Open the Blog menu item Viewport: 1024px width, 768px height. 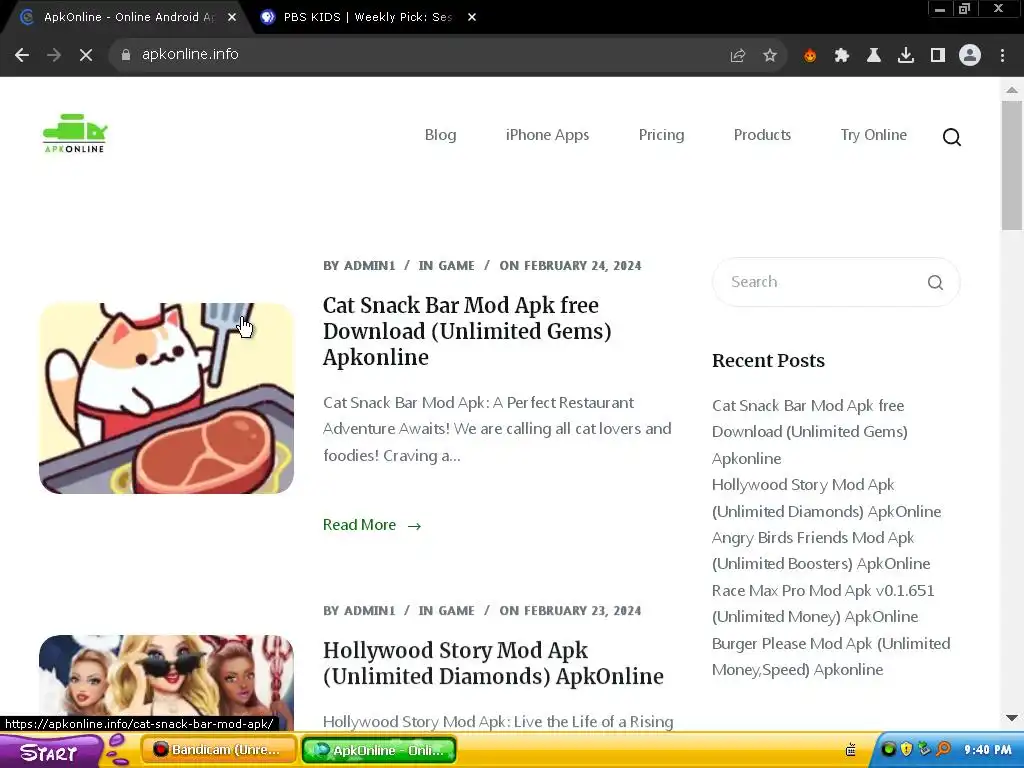pos(441,135)
